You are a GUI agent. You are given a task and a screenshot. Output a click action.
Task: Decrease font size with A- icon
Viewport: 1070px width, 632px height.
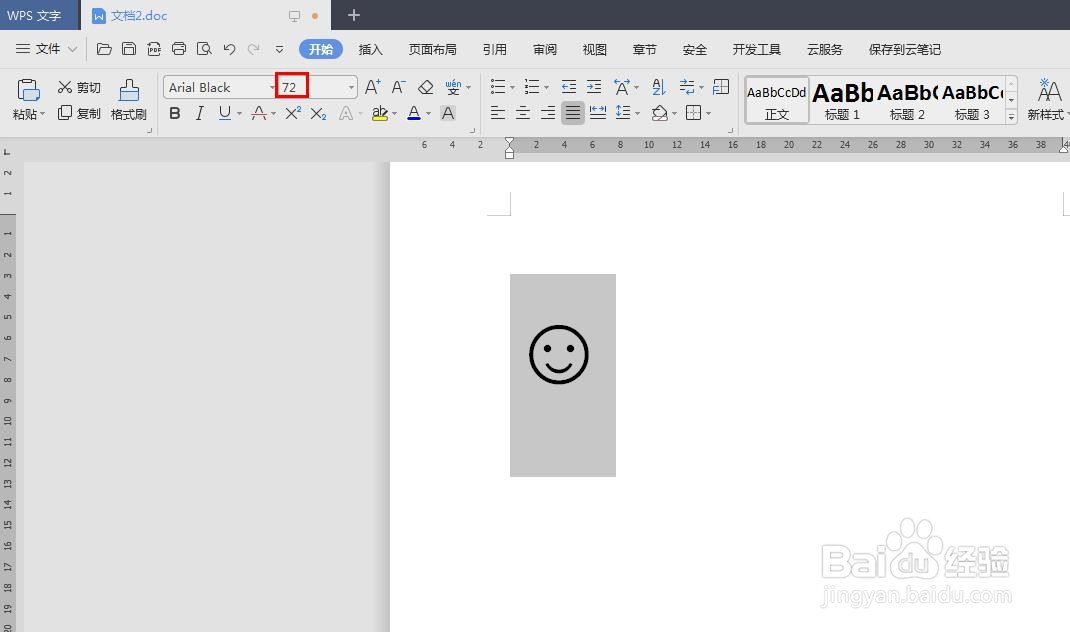[399, 87]
